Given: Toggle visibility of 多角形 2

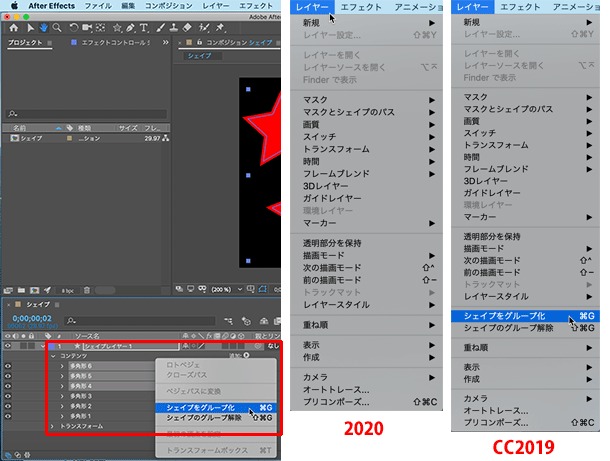Looking at the screenshot, I should click(7, 406).
